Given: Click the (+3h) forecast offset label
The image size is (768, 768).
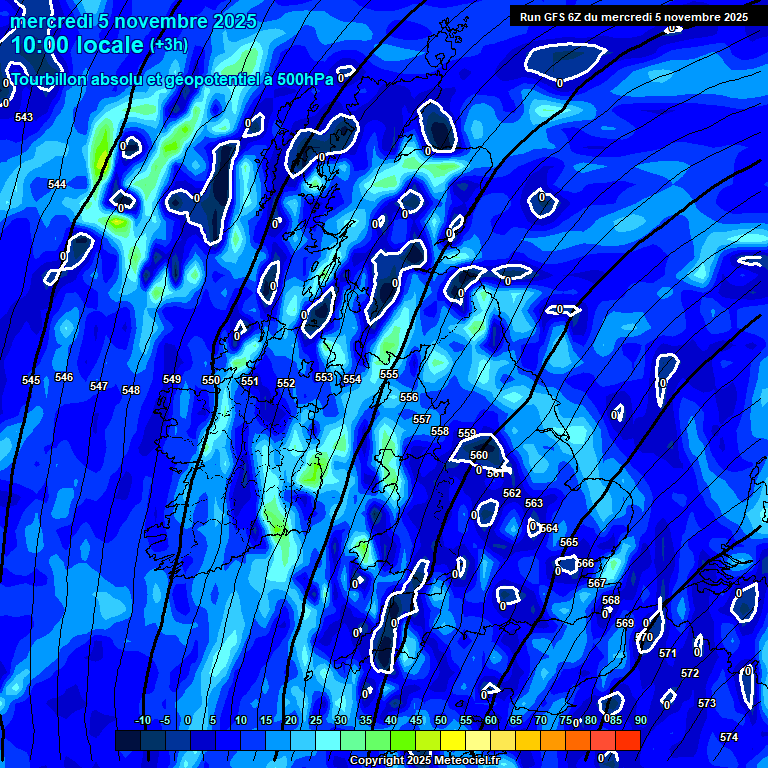Looking at the screenshot, I should click(x=168, y=45).
